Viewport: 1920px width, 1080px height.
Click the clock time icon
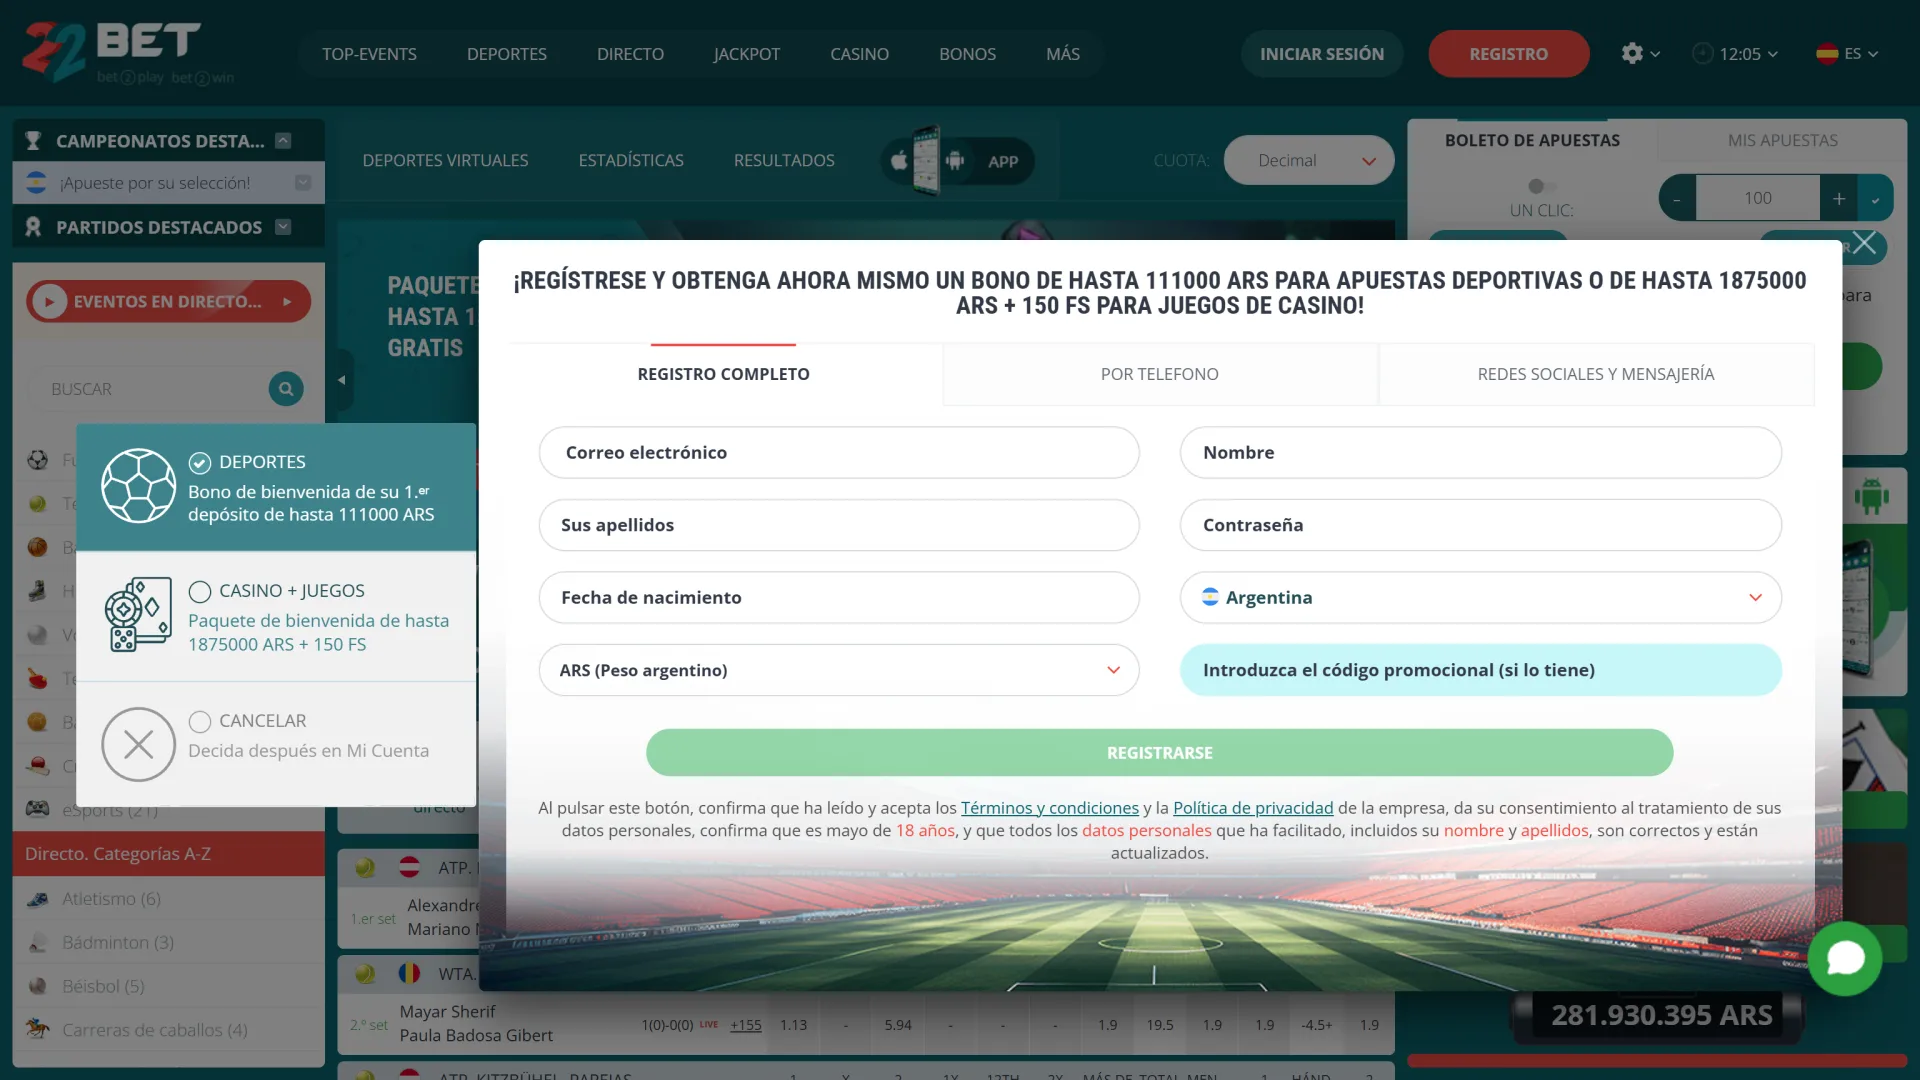click(1702, 54)
